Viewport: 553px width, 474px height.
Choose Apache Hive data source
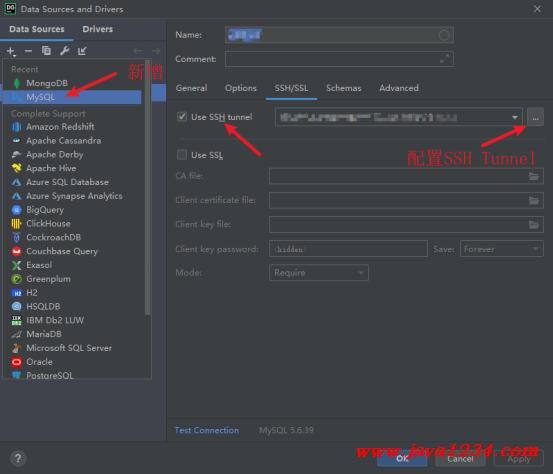73,168
